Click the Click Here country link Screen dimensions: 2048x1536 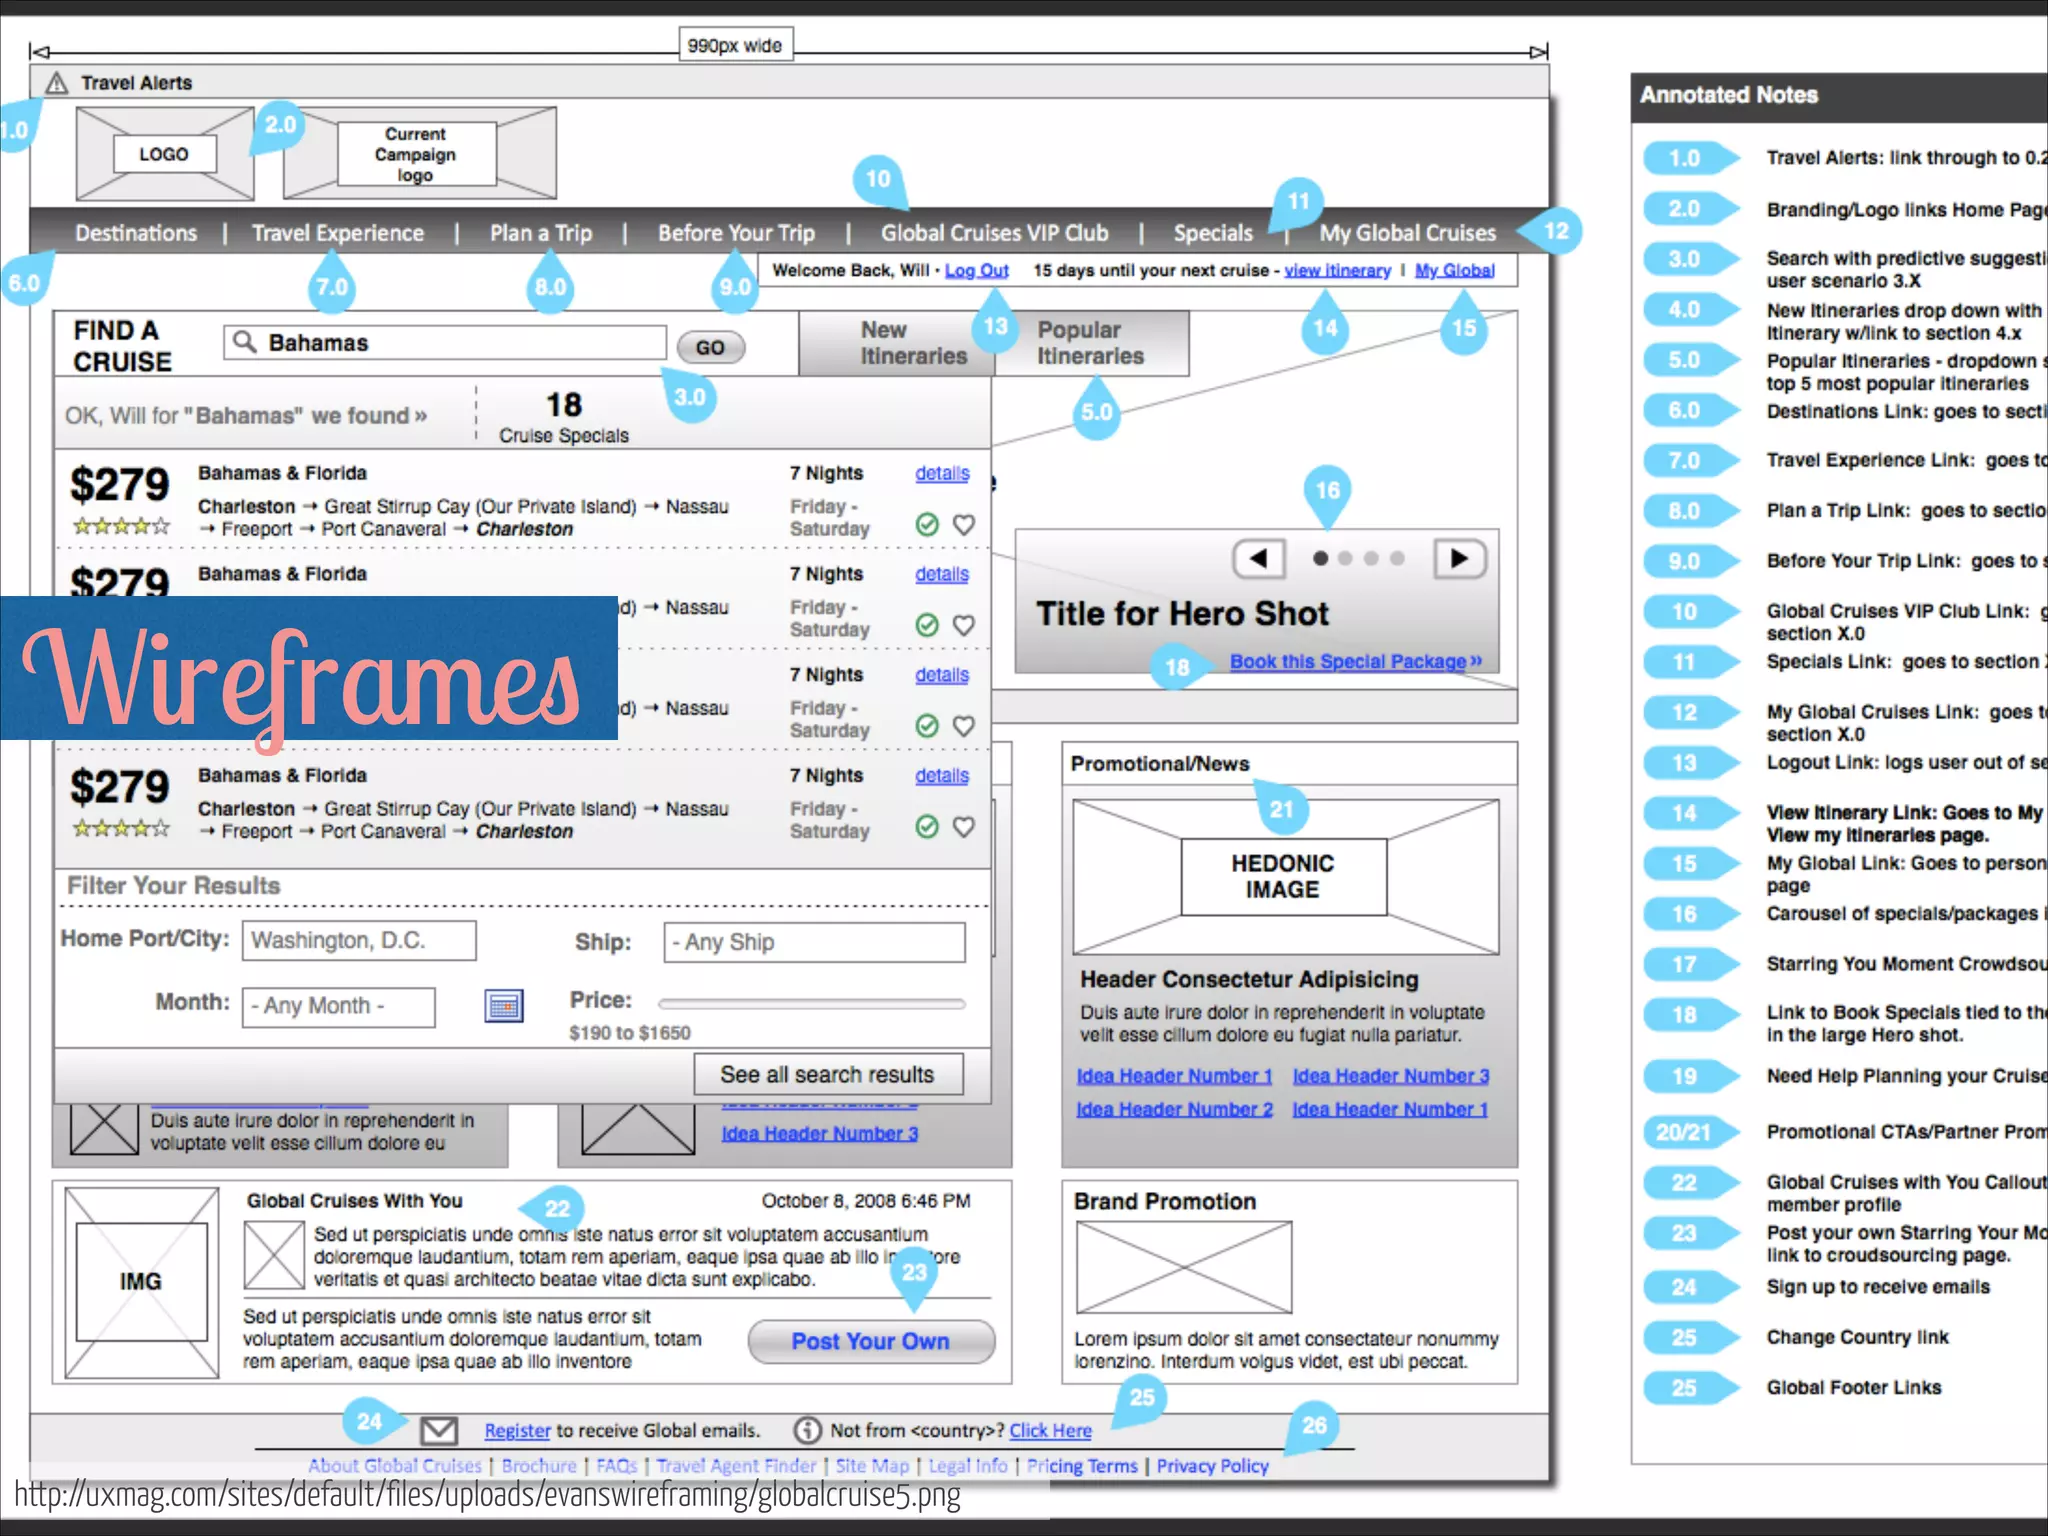(1050, 1431)
